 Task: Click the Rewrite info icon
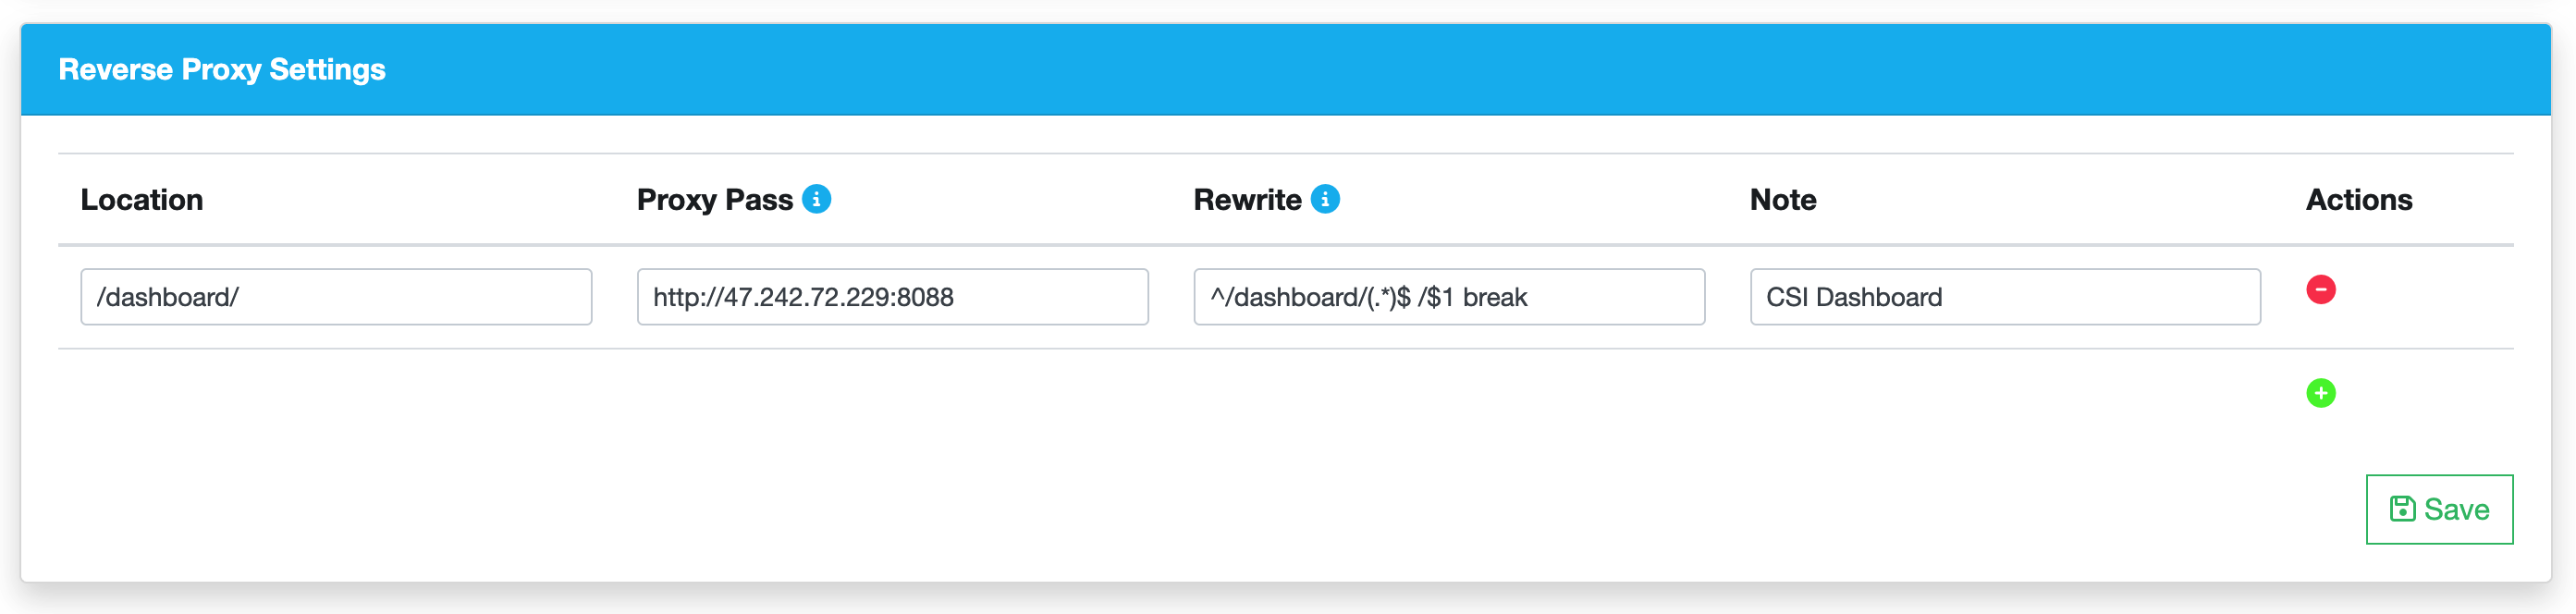coord(1325,199)
